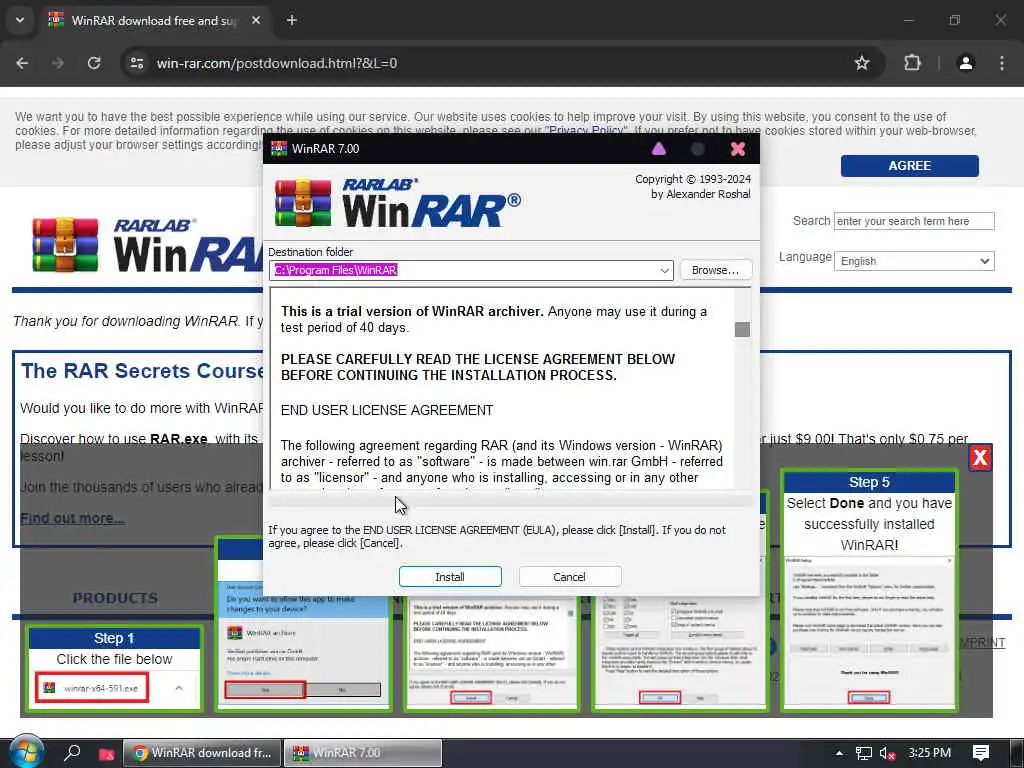
Task: Click the website search term field
Action: click(x=914, y=221)
